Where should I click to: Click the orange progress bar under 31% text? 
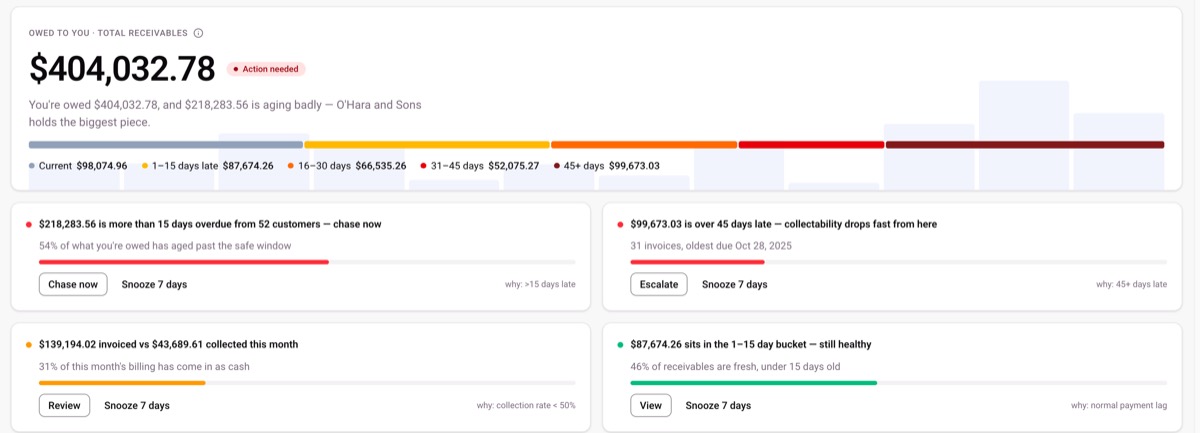(122, 382)
